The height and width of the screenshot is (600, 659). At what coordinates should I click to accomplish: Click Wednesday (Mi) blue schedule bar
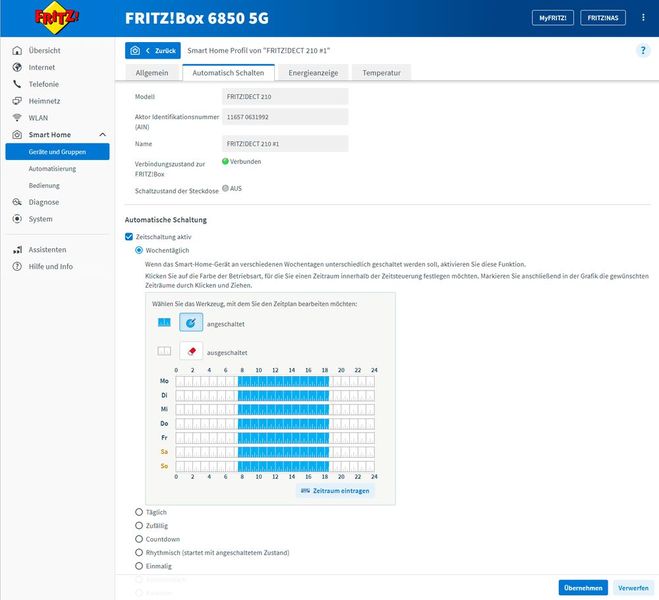coord(283,409)
